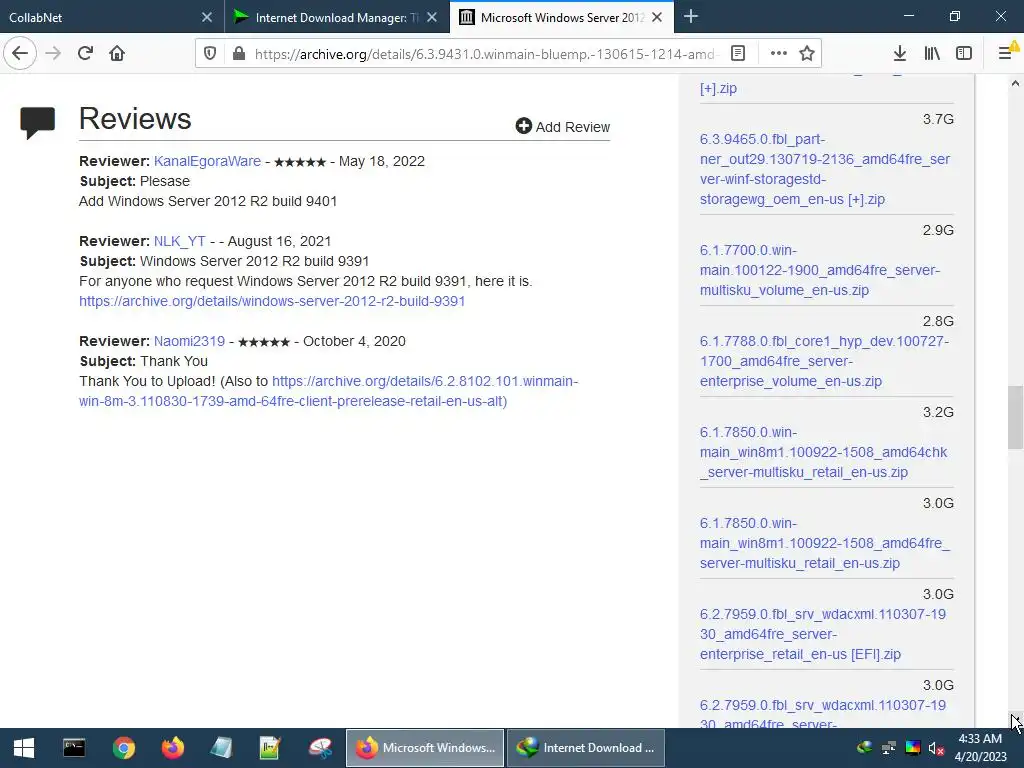Download 6.3.9465.0 fbl_partner storagestd zip

coord(825,169)
